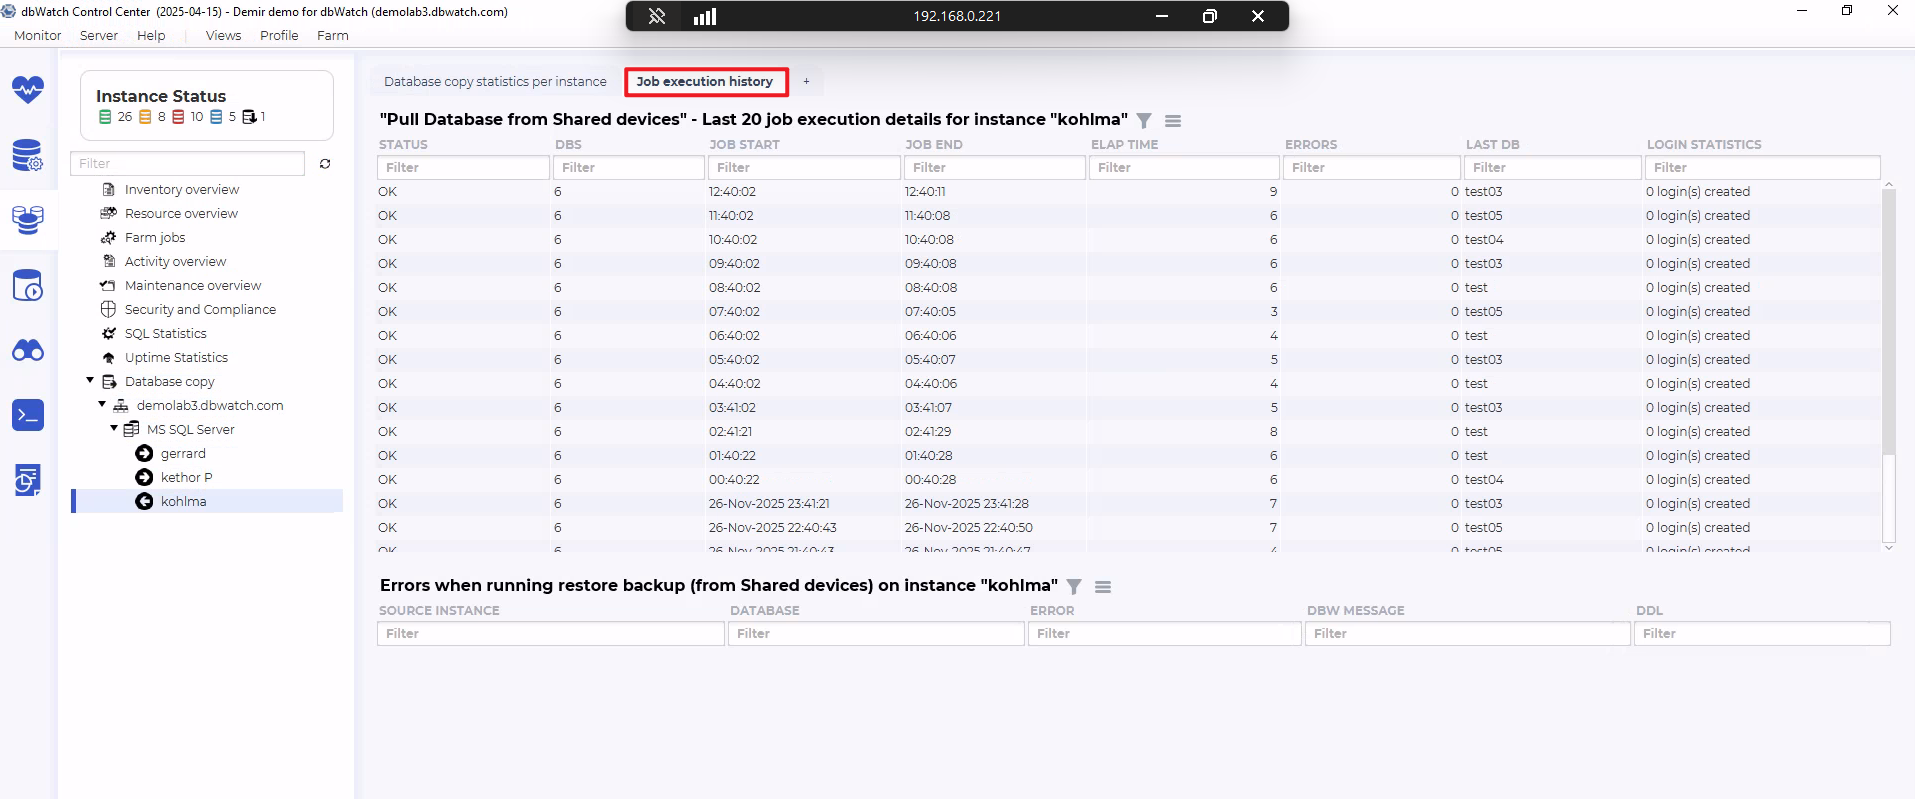Open the hamburger menu beside restore errors heading
Screen dimensions: 1915x799
[1103, 587]
